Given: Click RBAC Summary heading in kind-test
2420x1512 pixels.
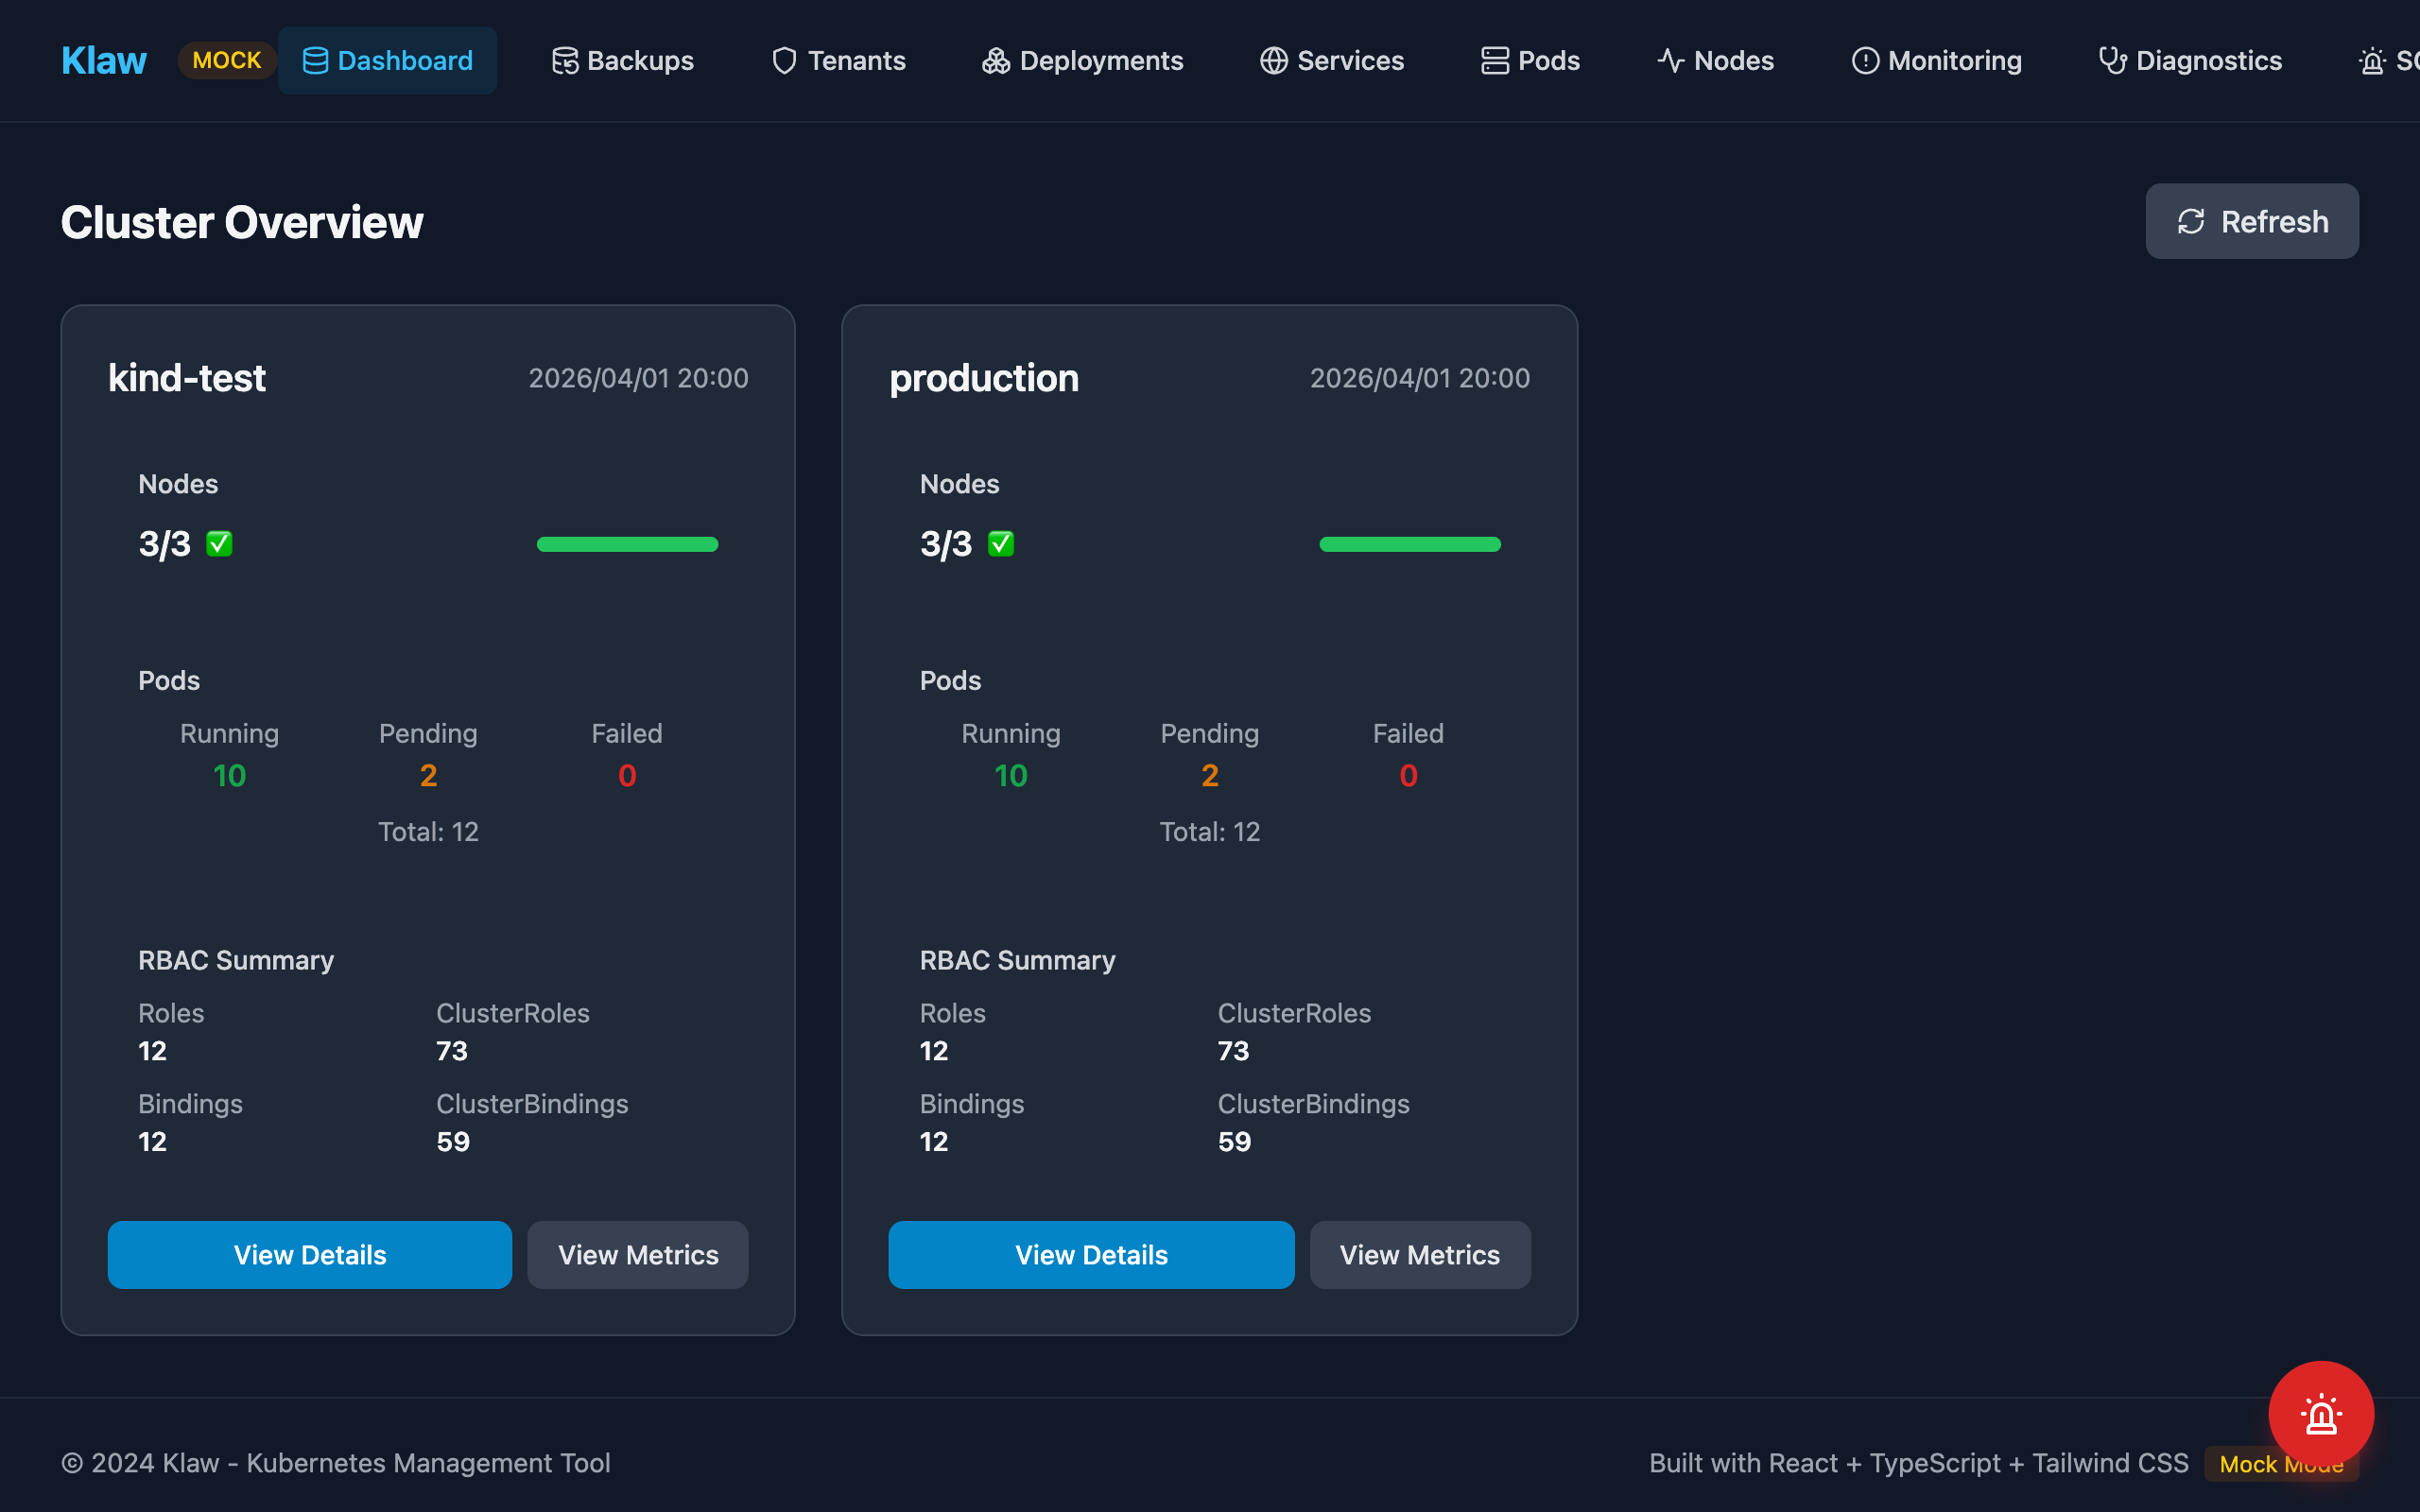Looking at the screenshot, I should pyautogui.click(x=236, y=960).
